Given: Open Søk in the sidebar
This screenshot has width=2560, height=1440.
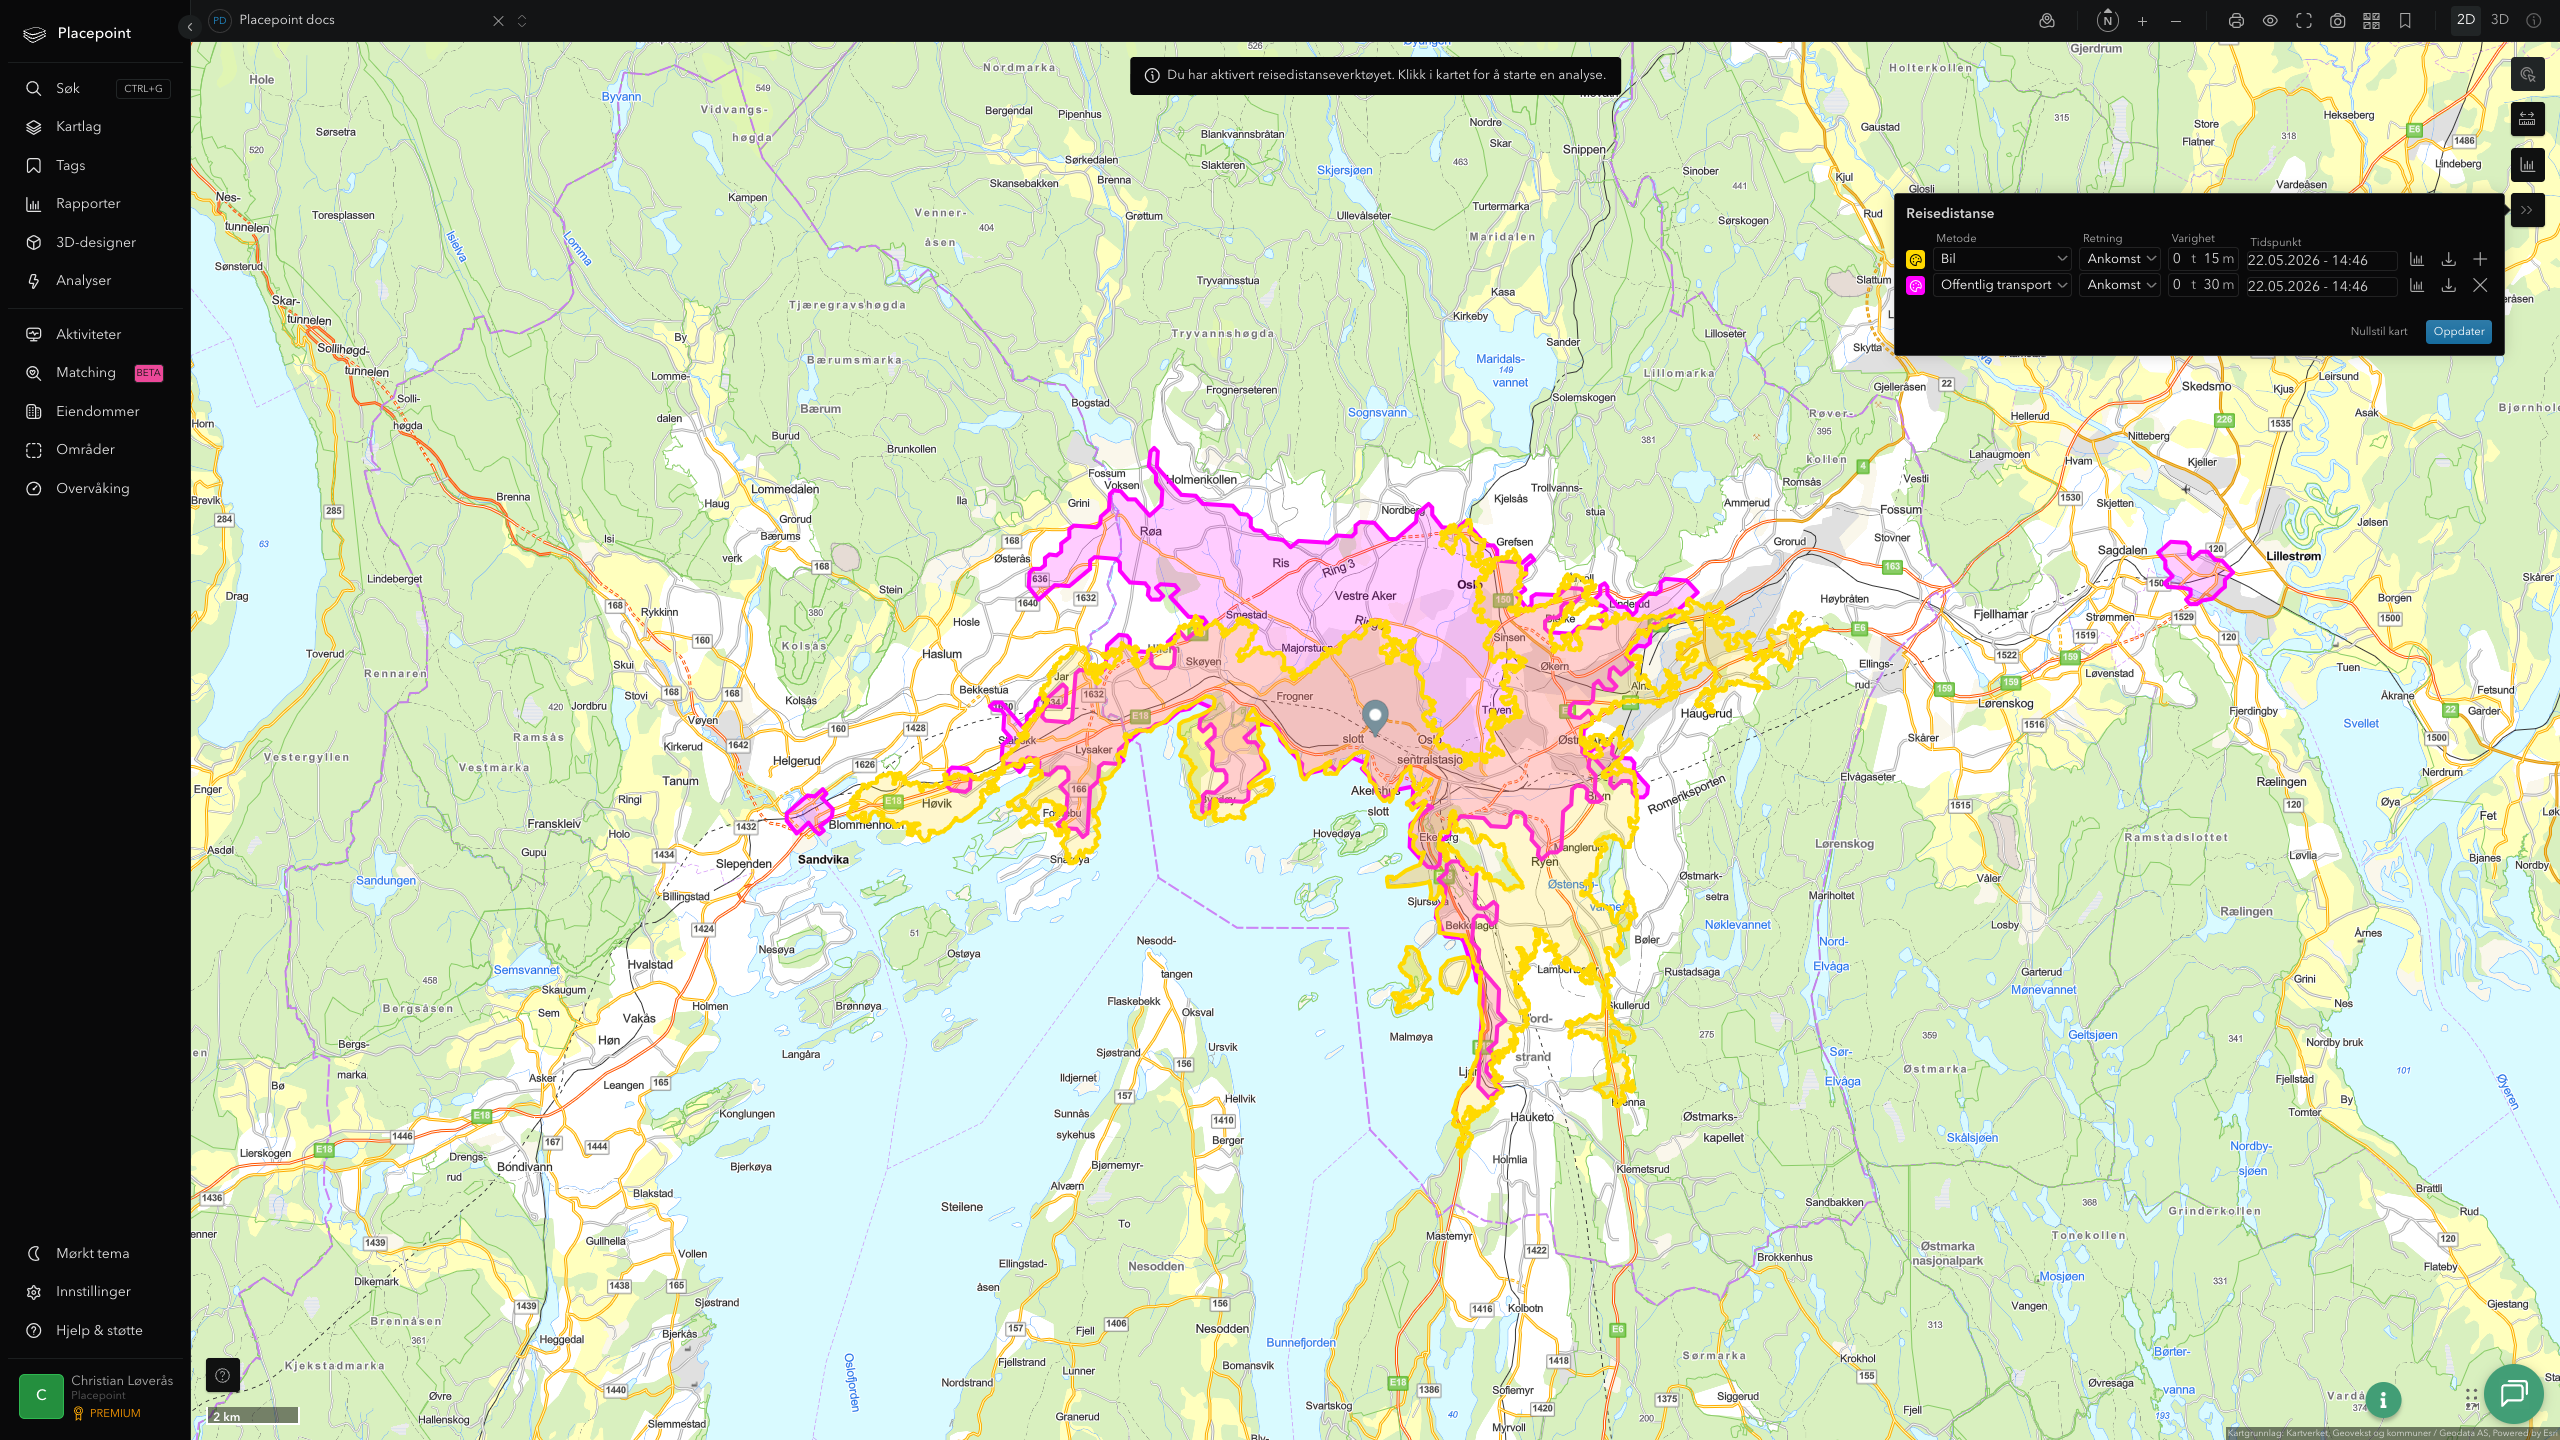Looking at the screenshot, I should 96,88.
